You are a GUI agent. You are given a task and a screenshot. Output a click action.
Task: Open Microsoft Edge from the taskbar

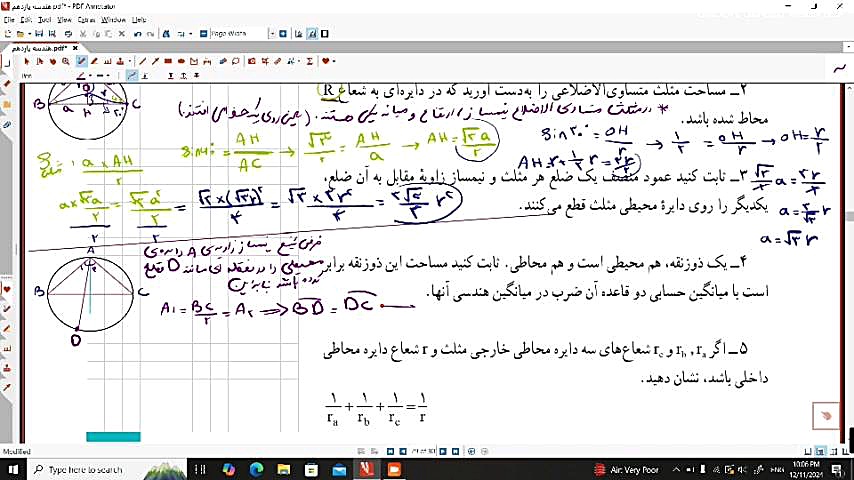[256, 469]
